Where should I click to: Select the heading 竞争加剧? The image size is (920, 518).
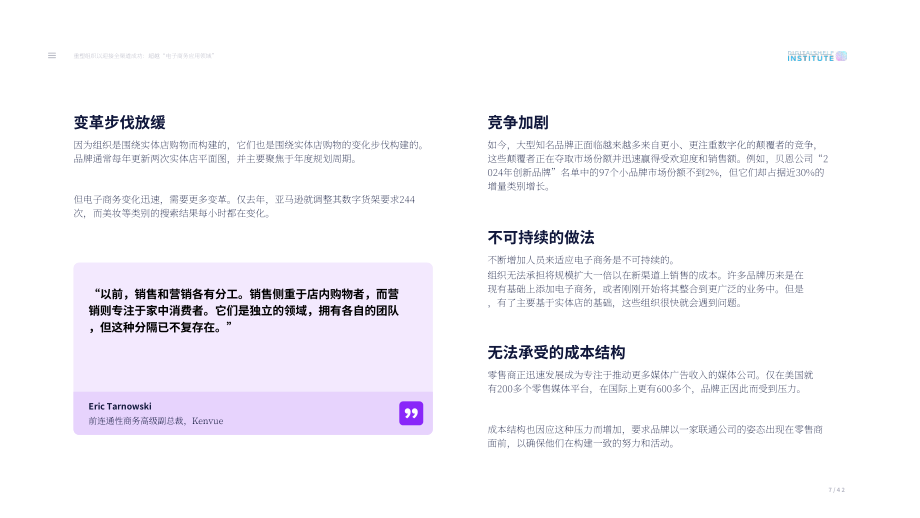tap(518, 122)
